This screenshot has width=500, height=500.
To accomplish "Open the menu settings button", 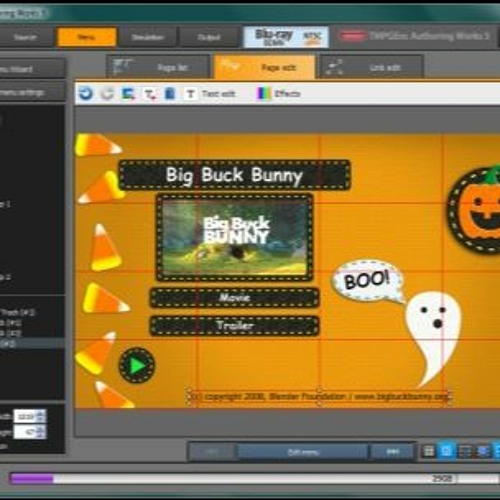I will click(x=32, y=92).
